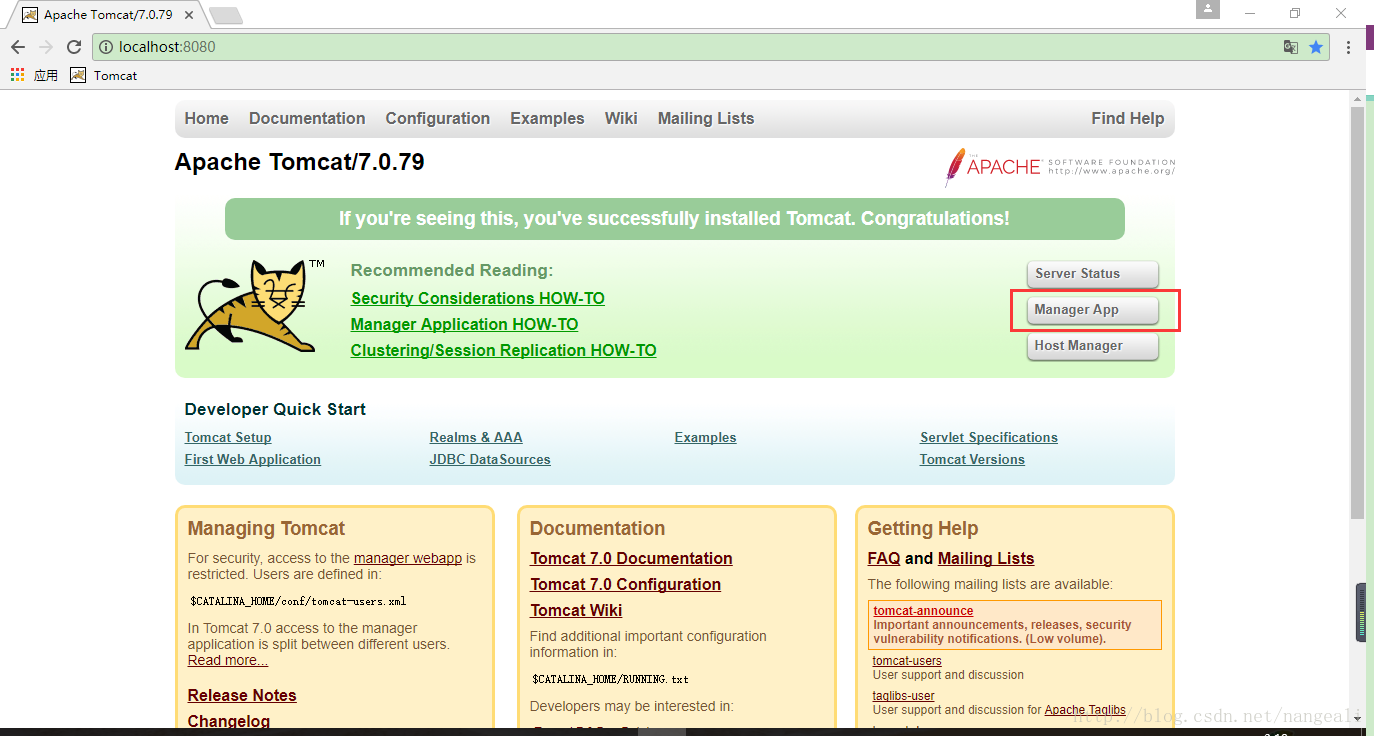
Task: Open the translate page icon in address bar
Action: tap(1291, 47)
